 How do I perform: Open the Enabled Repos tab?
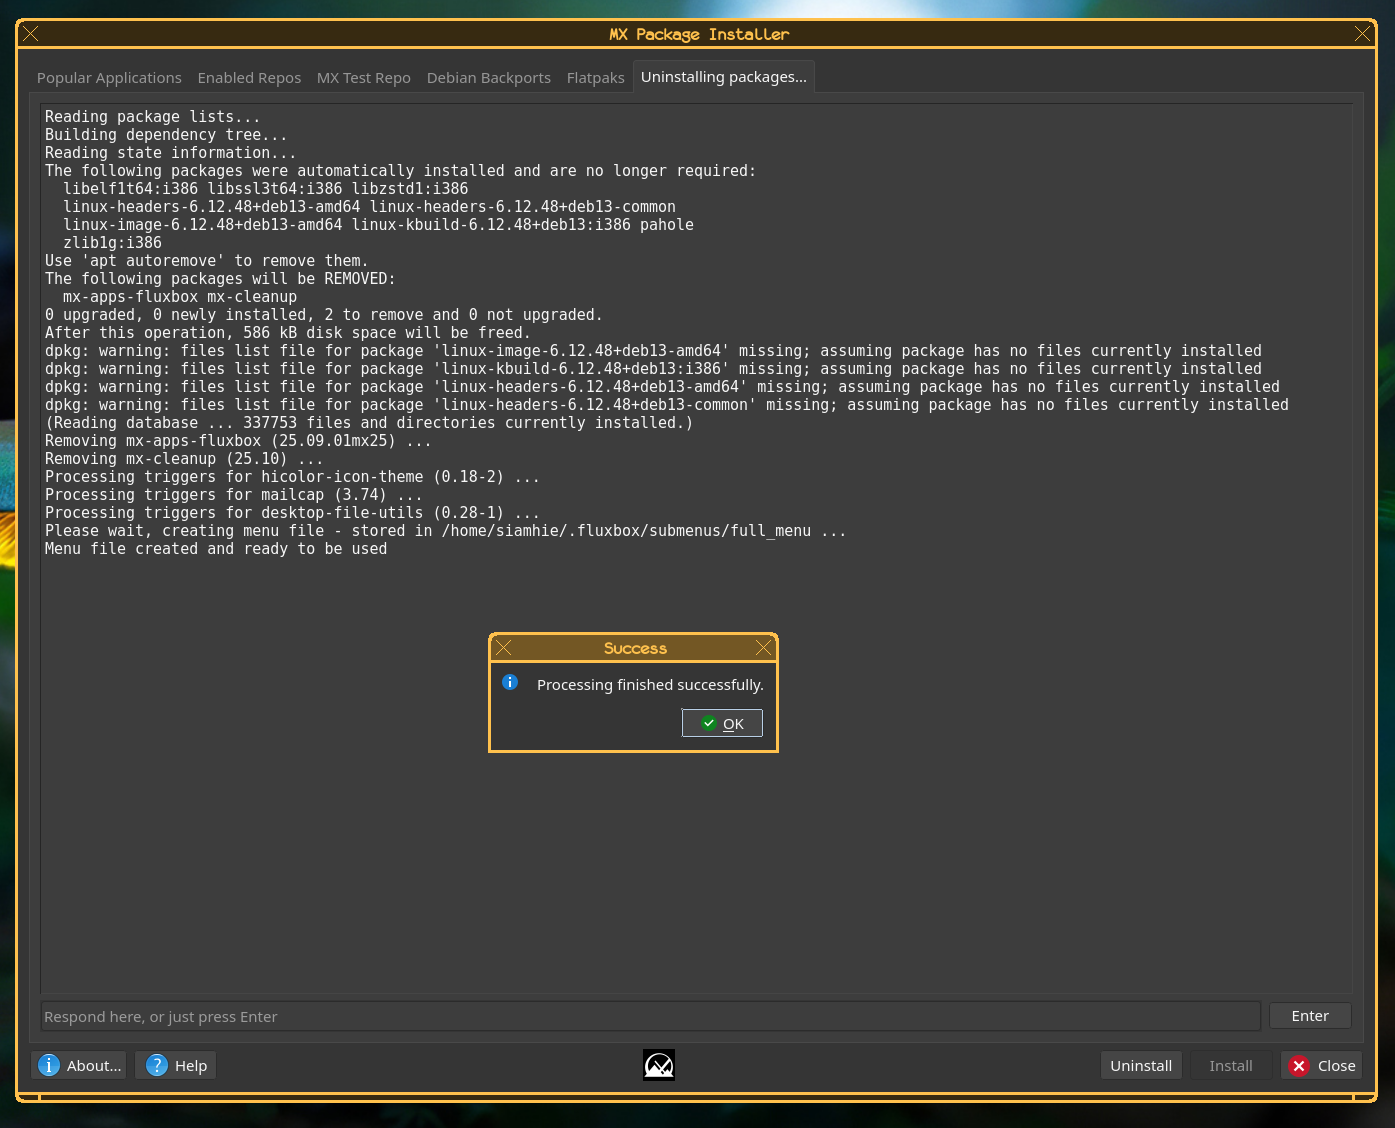249,78
